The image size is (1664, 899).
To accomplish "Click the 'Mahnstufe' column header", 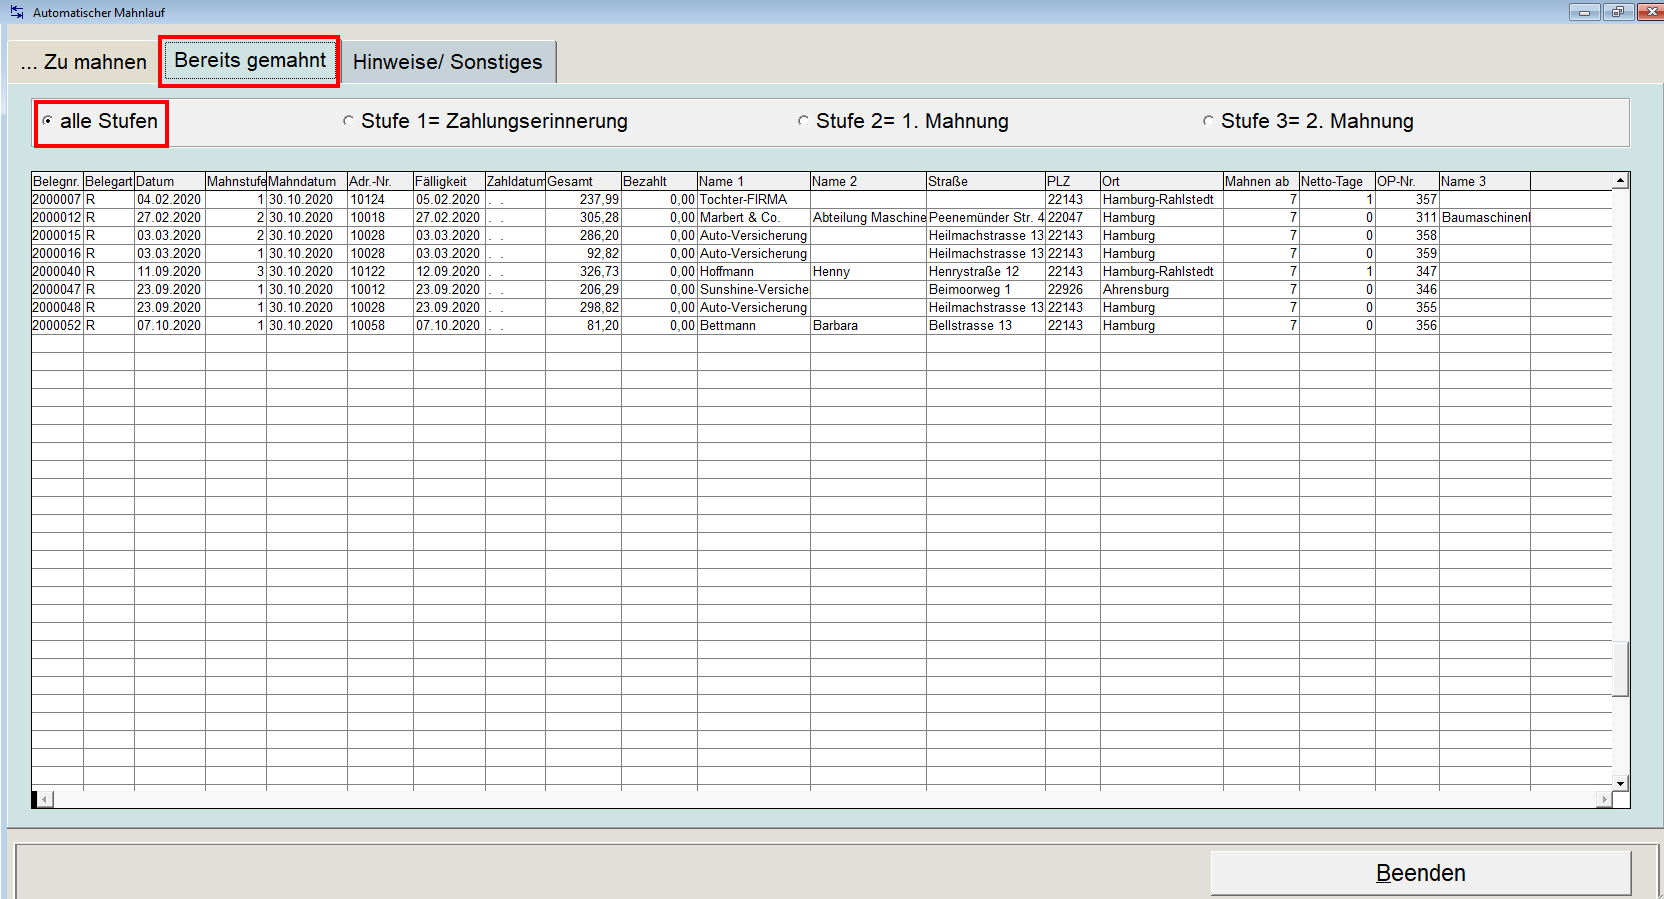I will pyautogui.click(x=236, y=181).
